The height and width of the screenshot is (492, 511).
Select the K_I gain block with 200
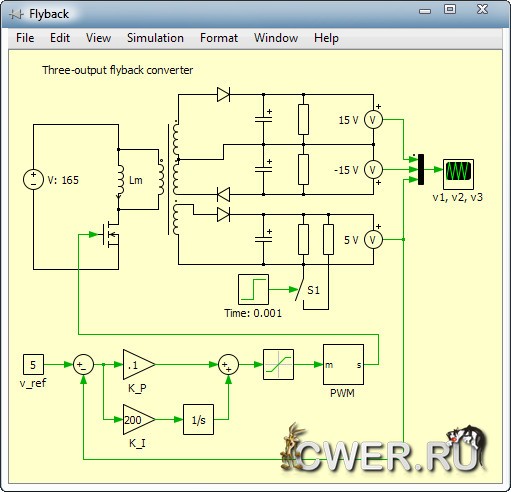139,420
